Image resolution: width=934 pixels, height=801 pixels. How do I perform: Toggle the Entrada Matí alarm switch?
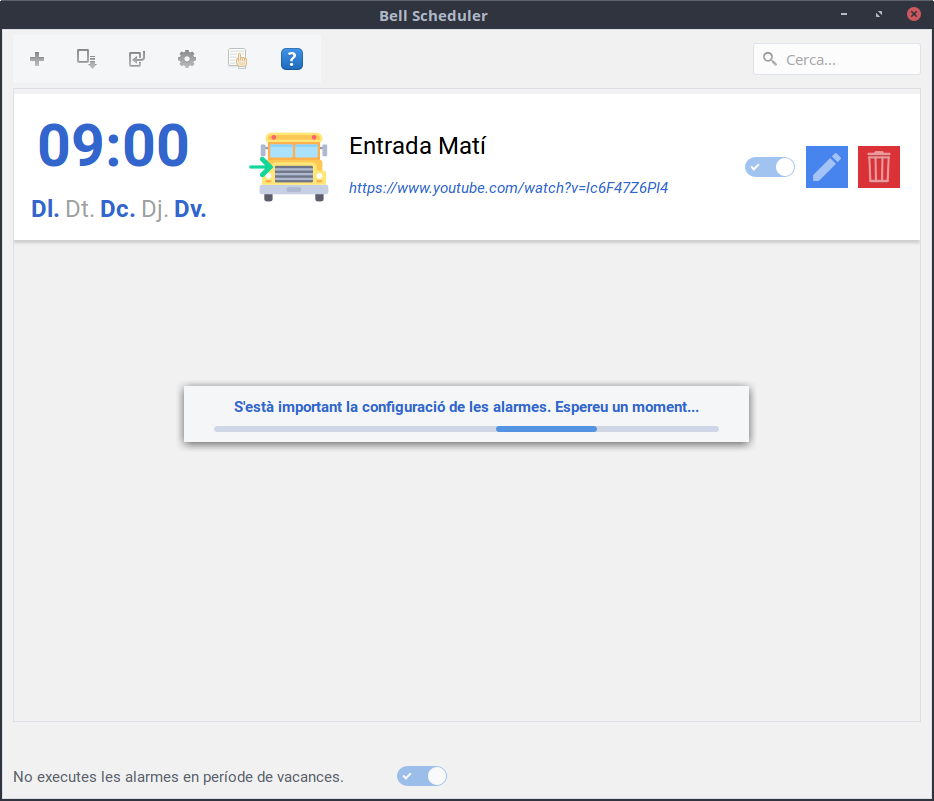pos(769,167)
